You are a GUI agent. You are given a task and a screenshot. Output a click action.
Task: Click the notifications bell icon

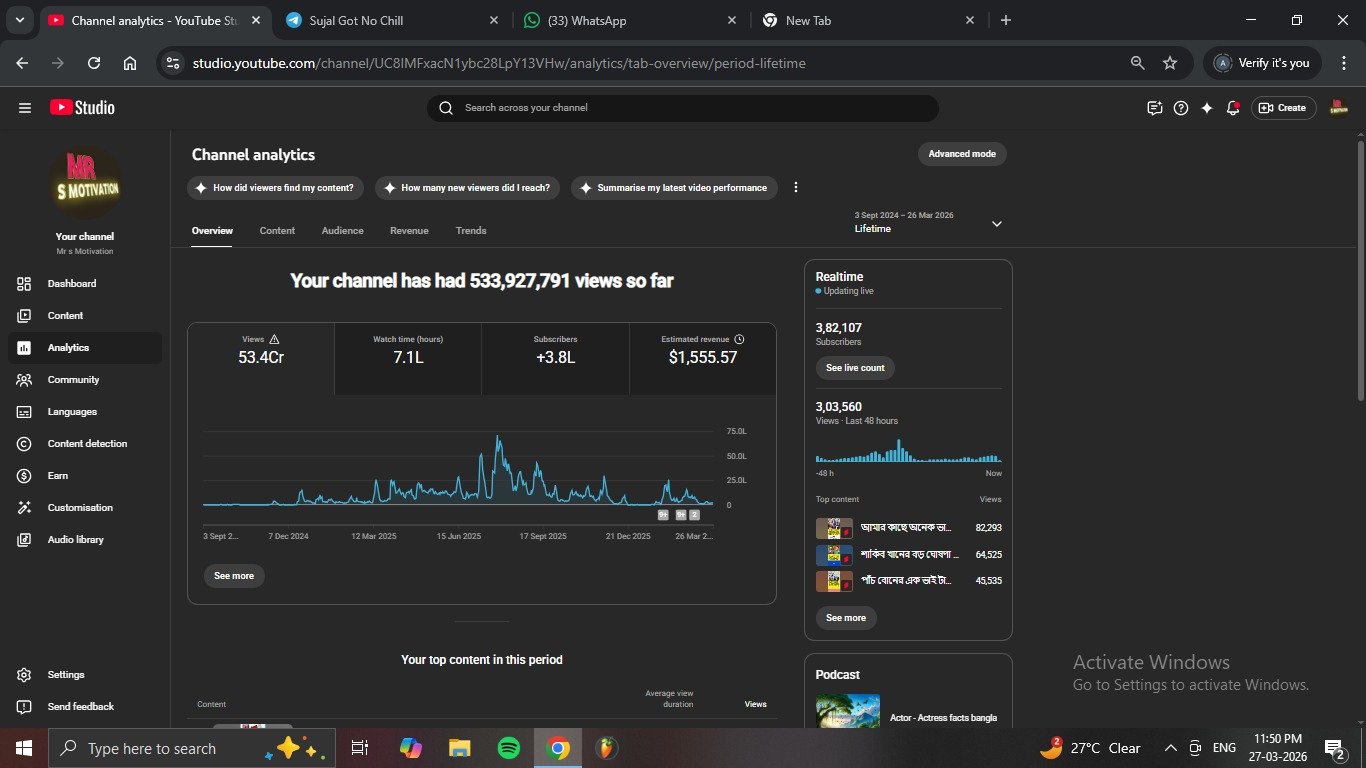tap(1233, 108)
